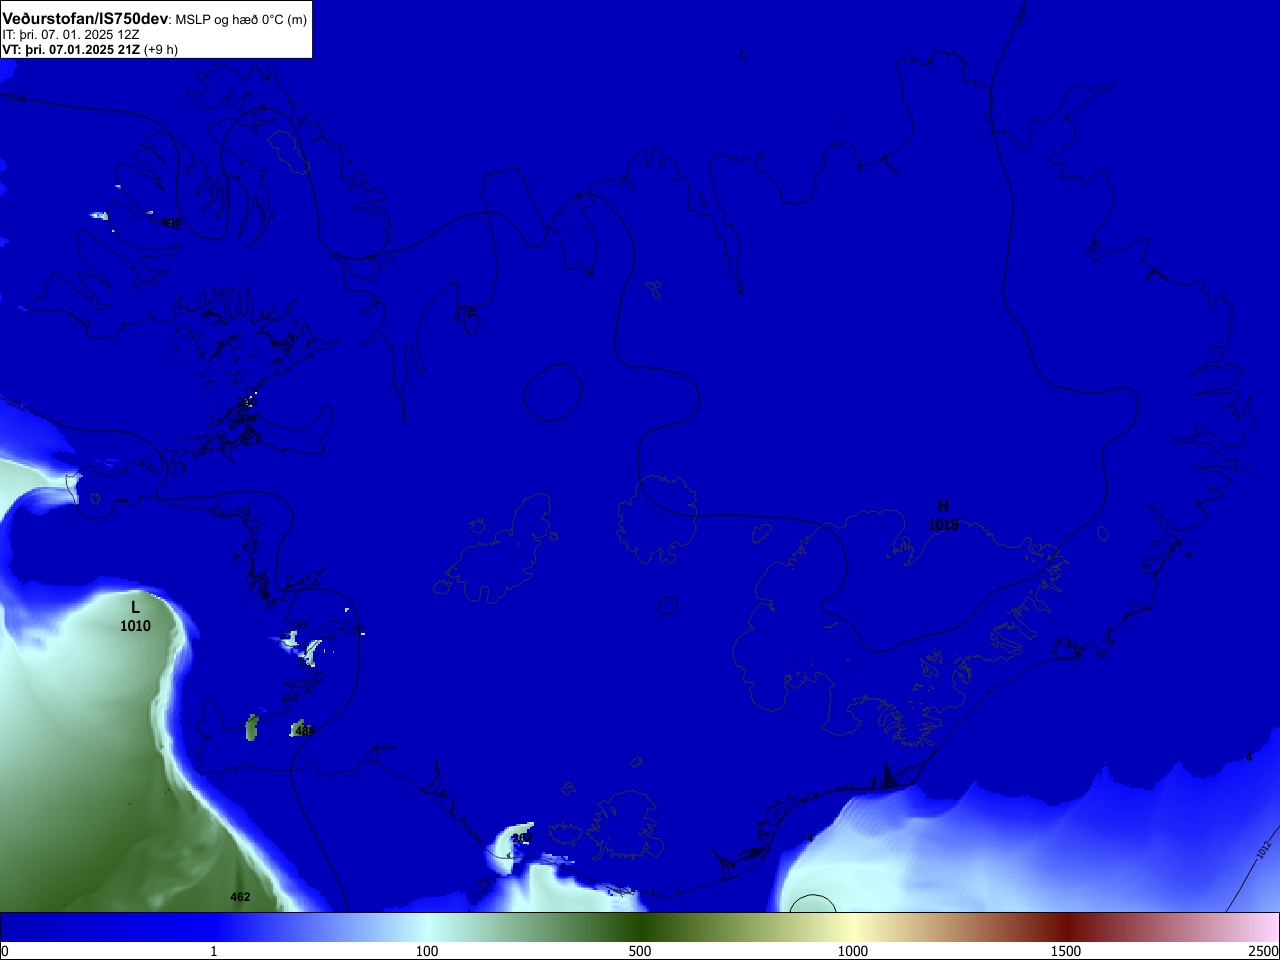Click the color scale label 0
Image resolution: width=1280 pixels, height=960 pixels.
click(x=5, y=951)
